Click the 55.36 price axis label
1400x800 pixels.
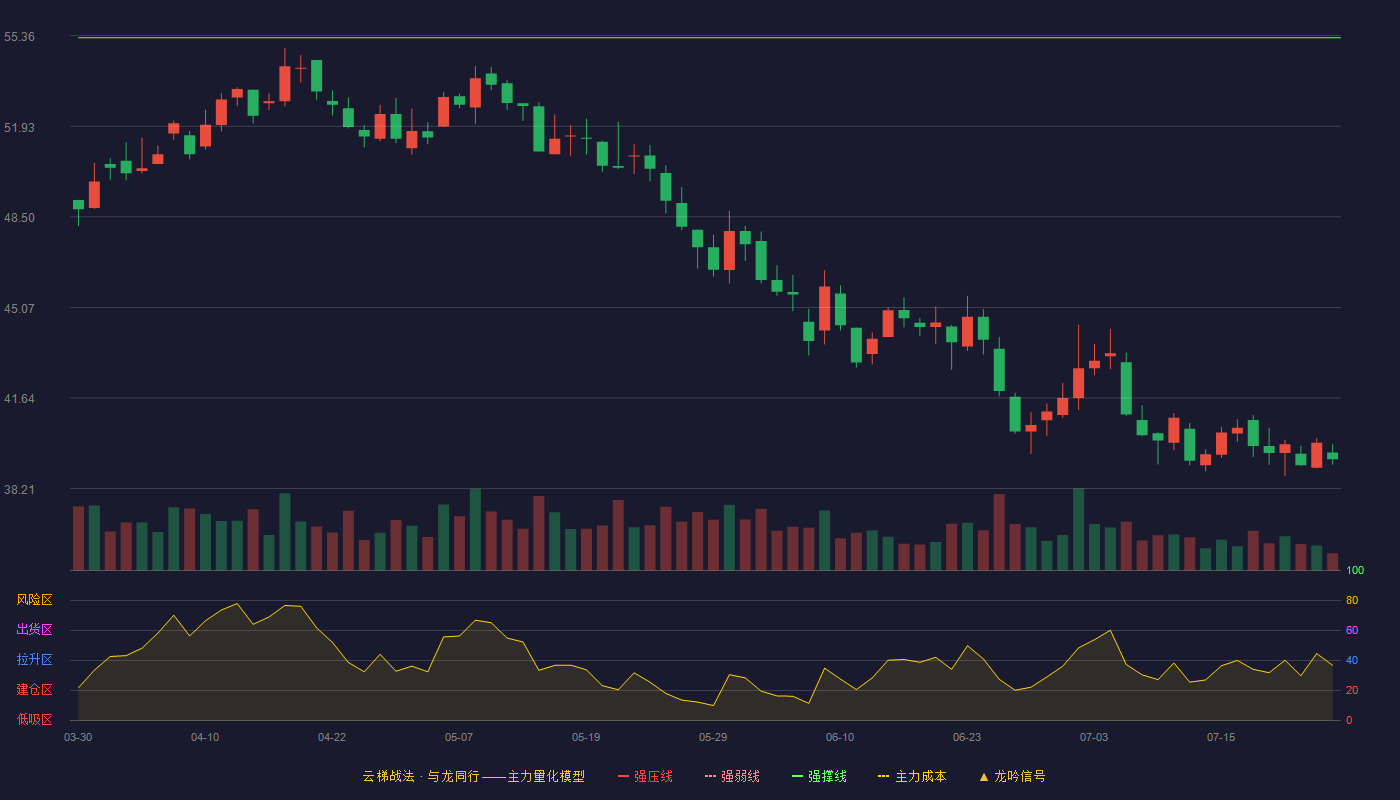coord(19,37)
